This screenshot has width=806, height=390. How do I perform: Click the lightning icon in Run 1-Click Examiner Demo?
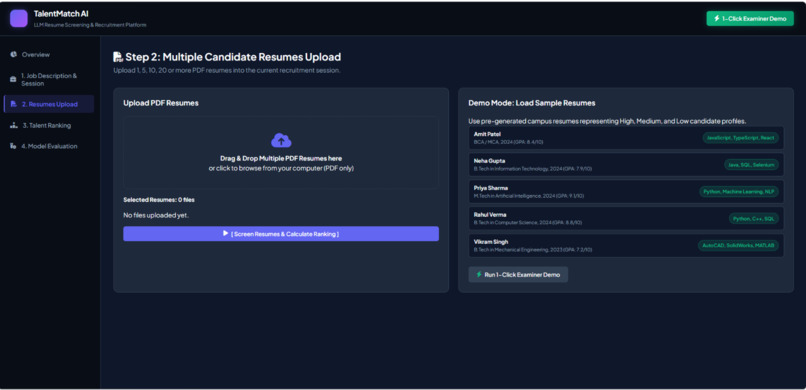(479, 274)
